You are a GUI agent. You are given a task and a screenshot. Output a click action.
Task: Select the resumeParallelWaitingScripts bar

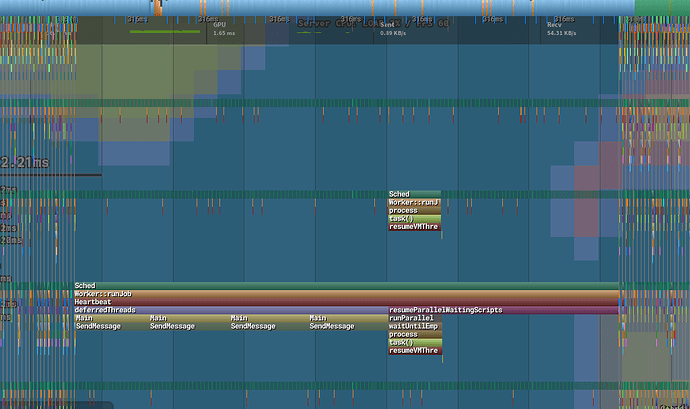(503, 310)
